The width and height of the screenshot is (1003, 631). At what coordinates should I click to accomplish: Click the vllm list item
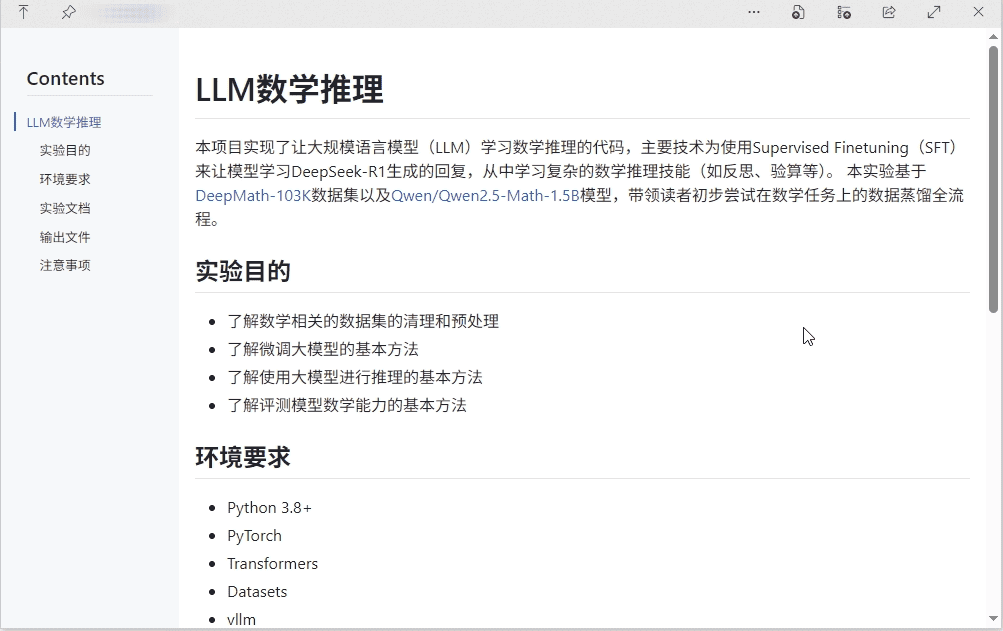click(241, 619)
